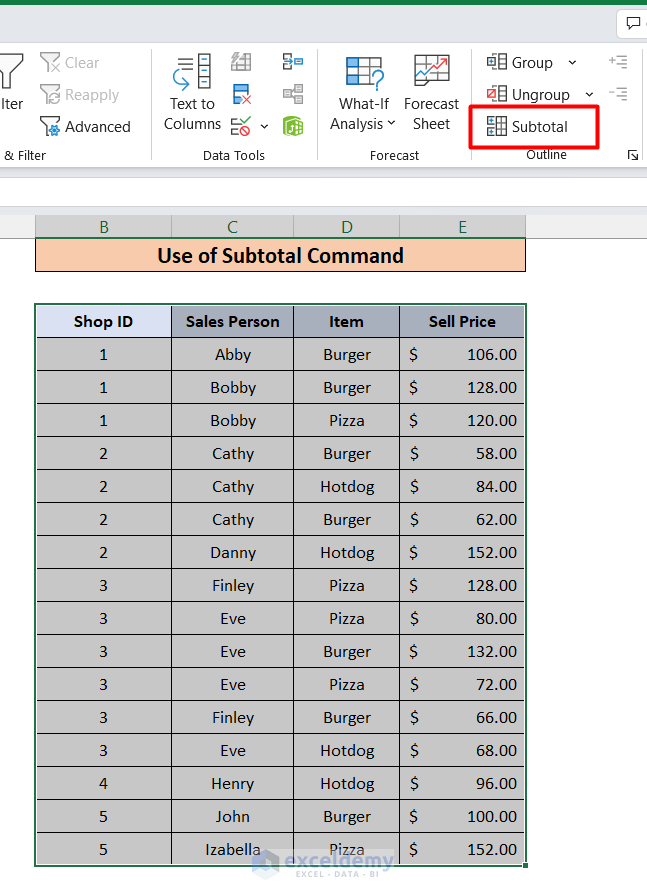This screenshot has width=647, height=896.
Task: Open the Ungroup dropdown arrow
Action: pyautogui.click(x=589, y=95)
